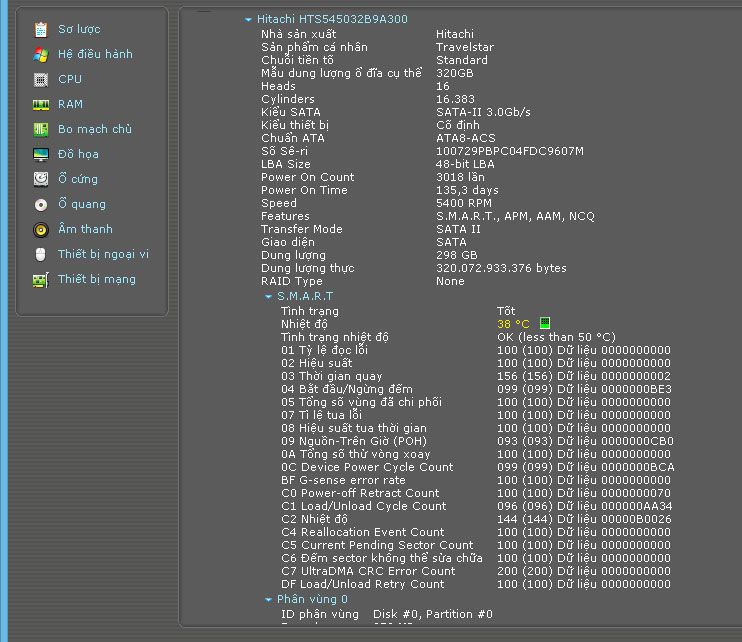Click the C4 Reallocation Event Count row

pos(362,532)
